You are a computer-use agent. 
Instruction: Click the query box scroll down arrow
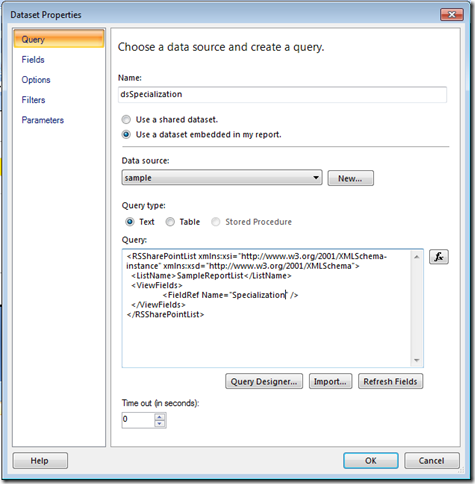[x=417, y=360]
